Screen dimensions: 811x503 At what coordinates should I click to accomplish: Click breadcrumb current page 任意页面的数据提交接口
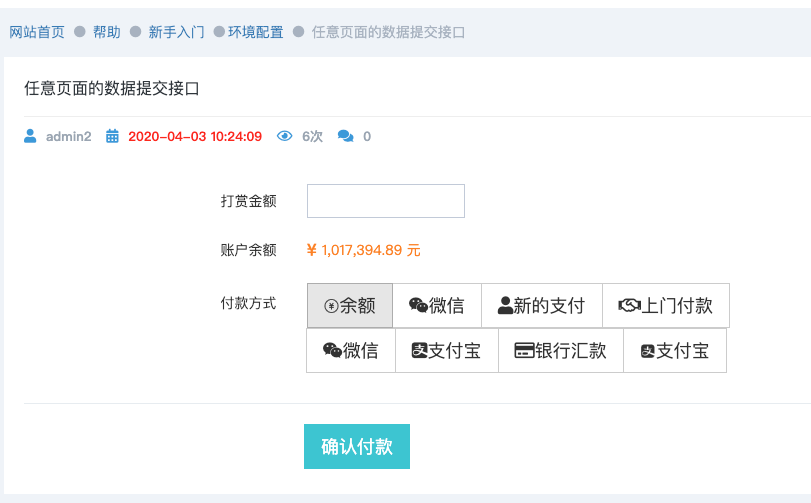coord(388,32)
